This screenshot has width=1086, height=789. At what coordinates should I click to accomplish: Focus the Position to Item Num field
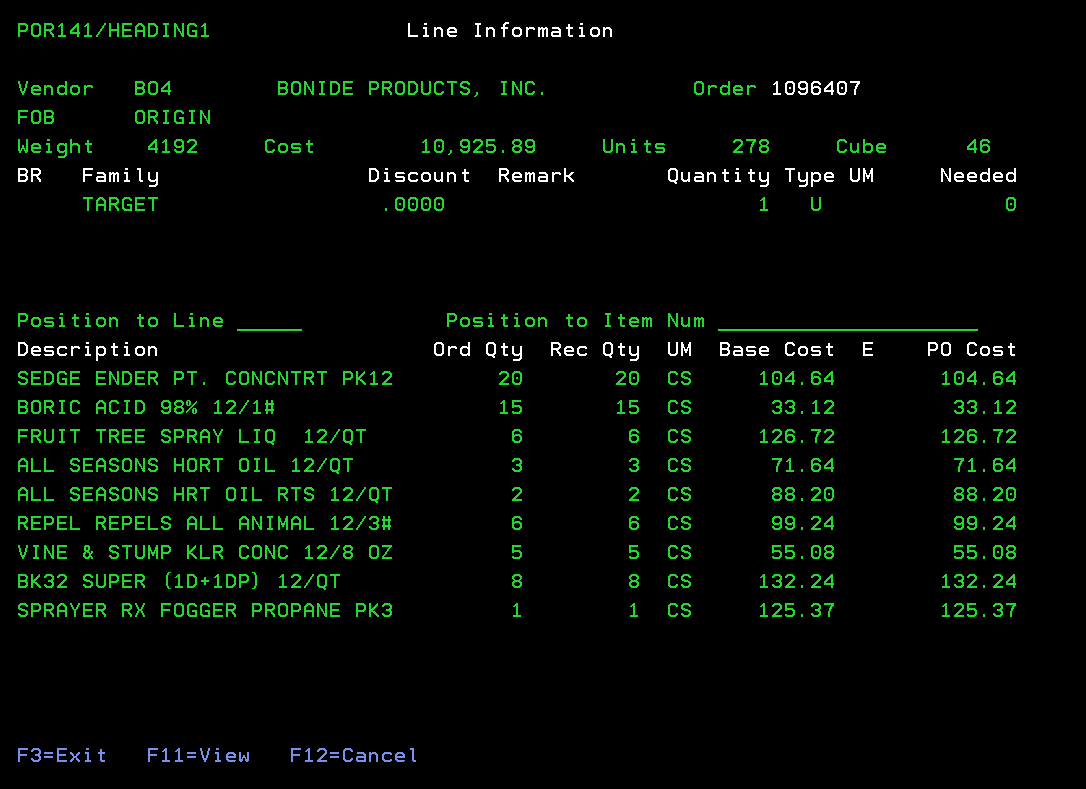(847, 322)
